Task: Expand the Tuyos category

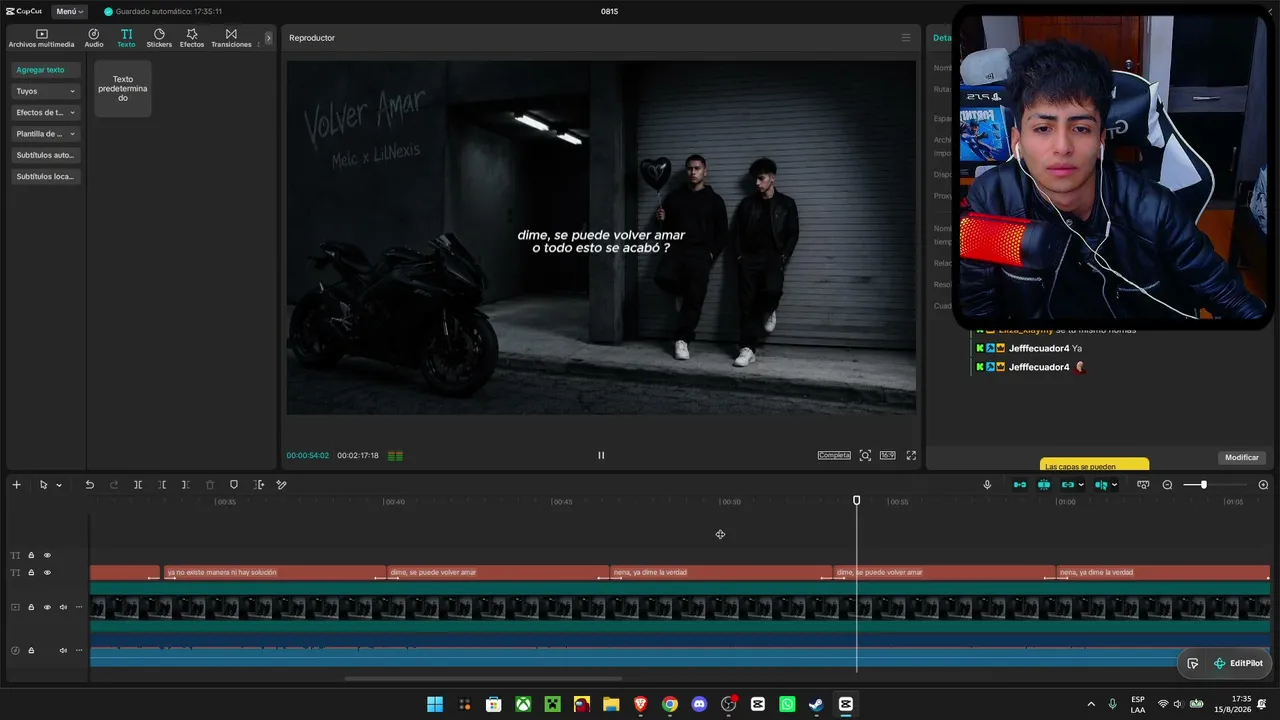Action: click(x=46, y=91)
